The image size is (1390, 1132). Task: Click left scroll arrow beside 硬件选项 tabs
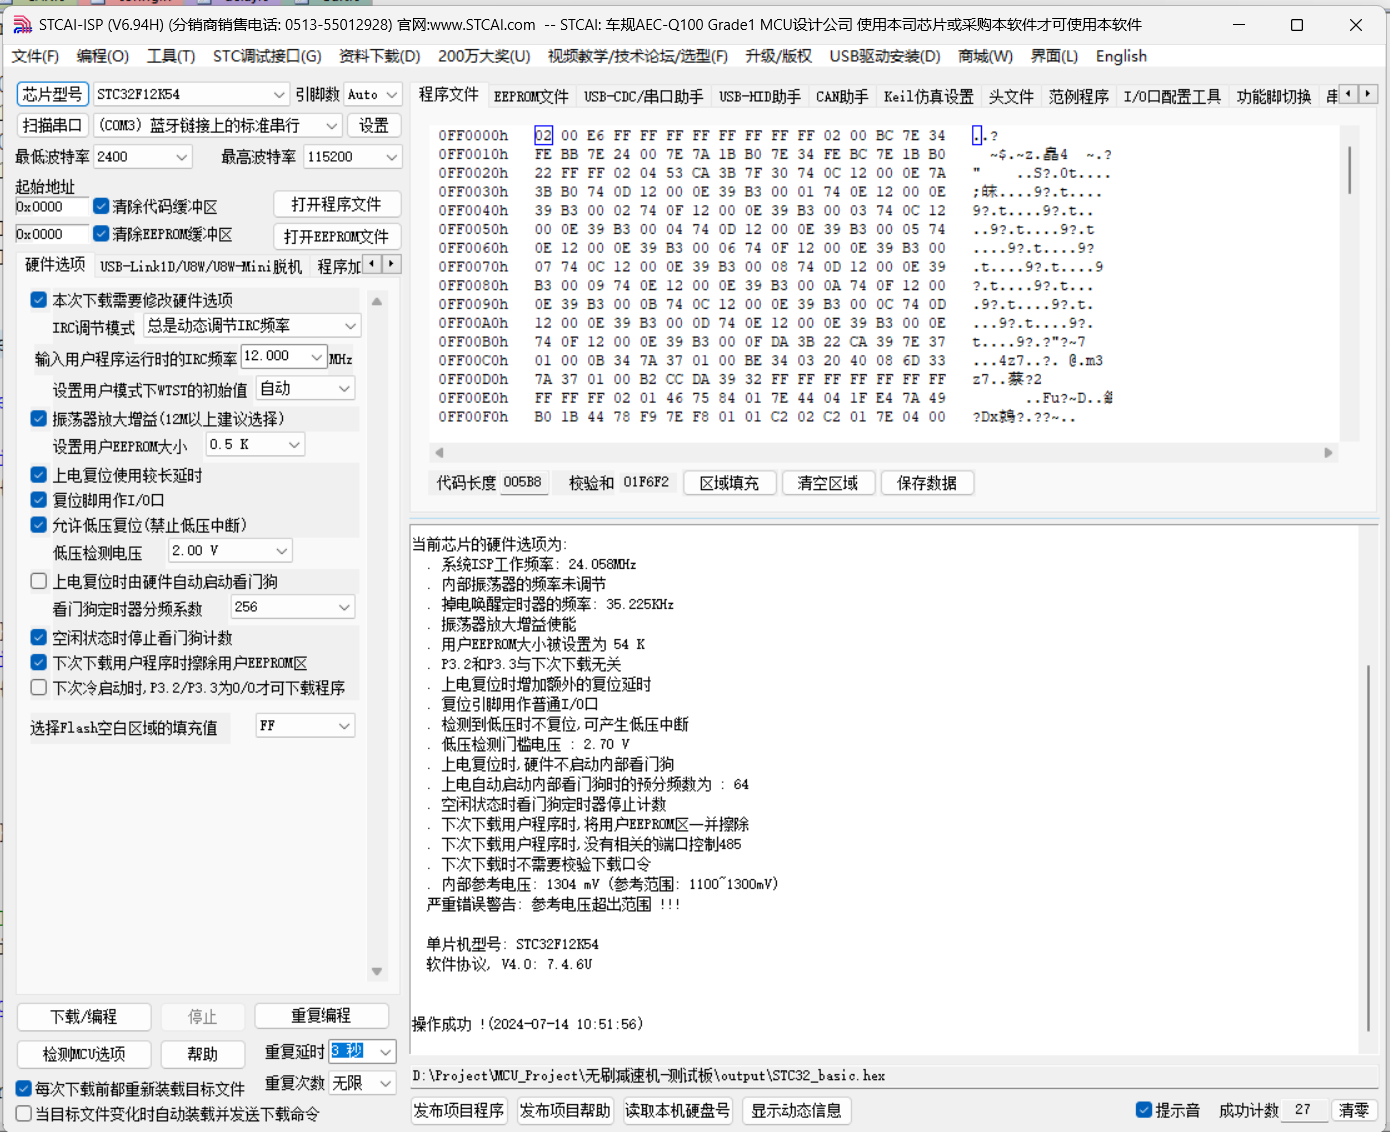pyautogui.click(x=372, y=264)
